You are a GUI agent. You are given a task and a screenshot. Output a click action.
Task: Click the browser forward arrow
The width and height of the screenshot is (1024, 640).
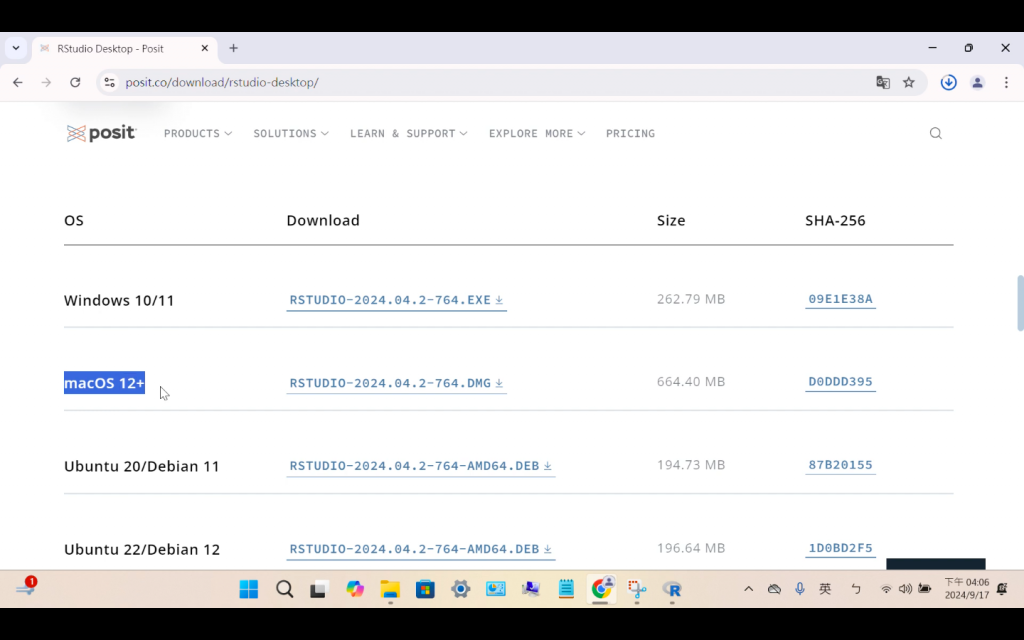coord(46,82)
